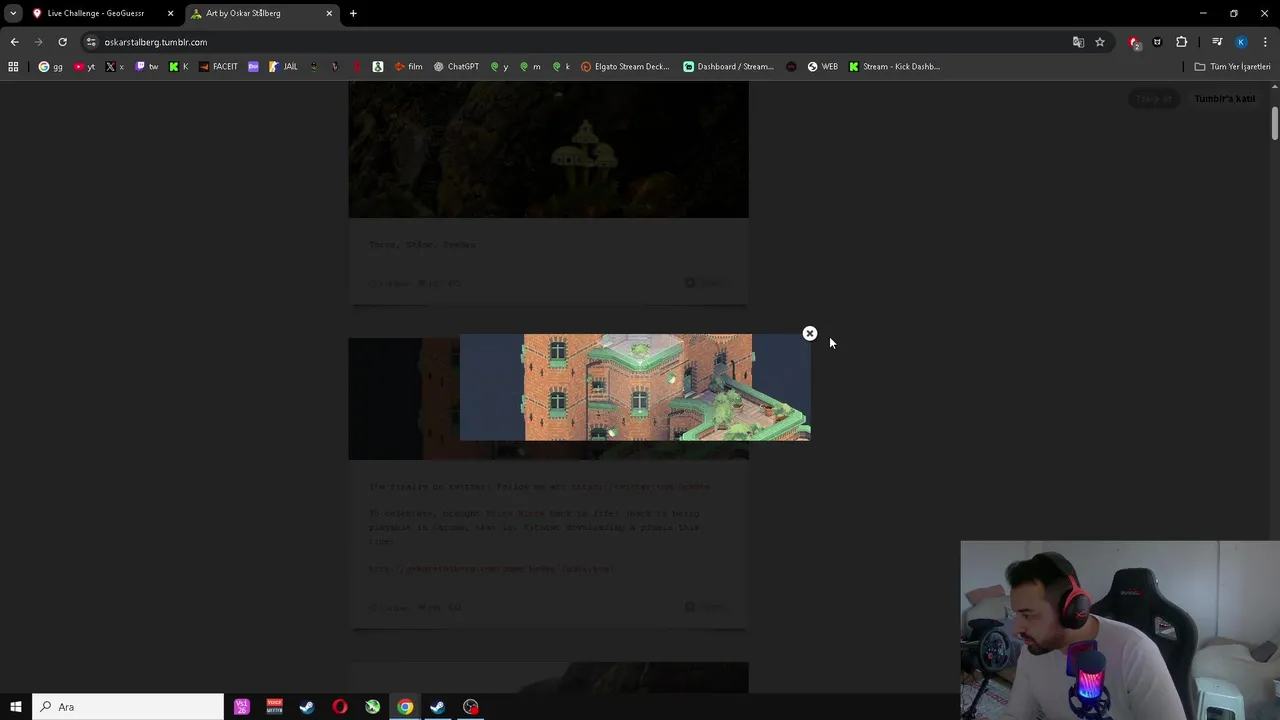Open the tab search dropdown

tap(13, 13)
